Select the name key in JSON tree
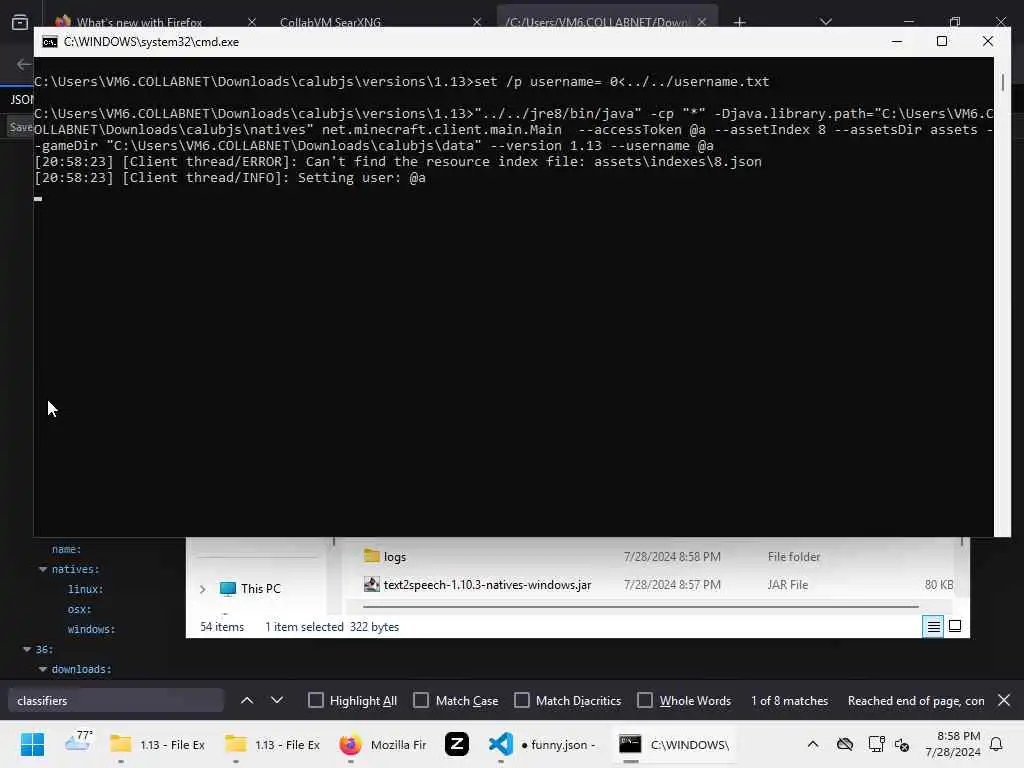The width and height of the screenshot is (1024, 768). 66,549
